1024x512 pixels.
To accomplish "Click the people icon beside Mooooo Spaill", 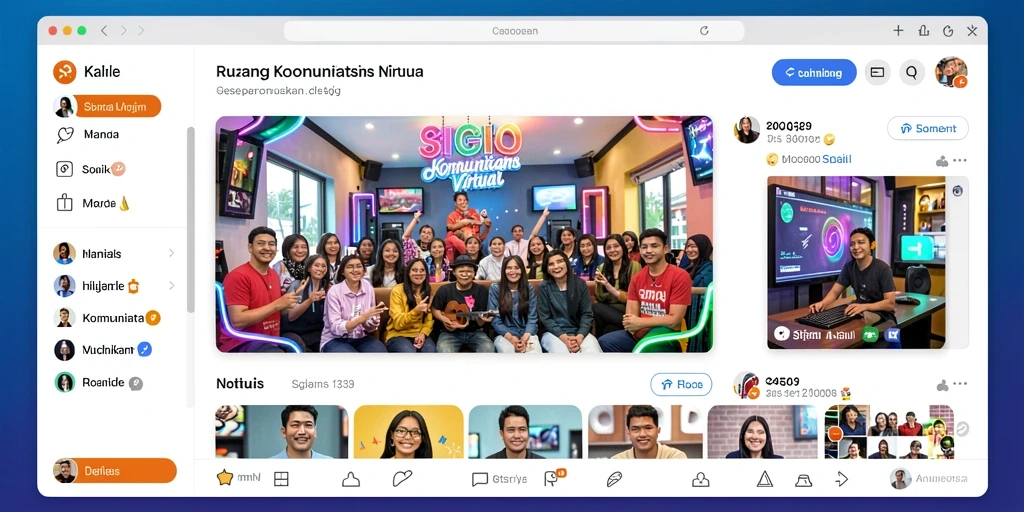I will coord(942,161).
